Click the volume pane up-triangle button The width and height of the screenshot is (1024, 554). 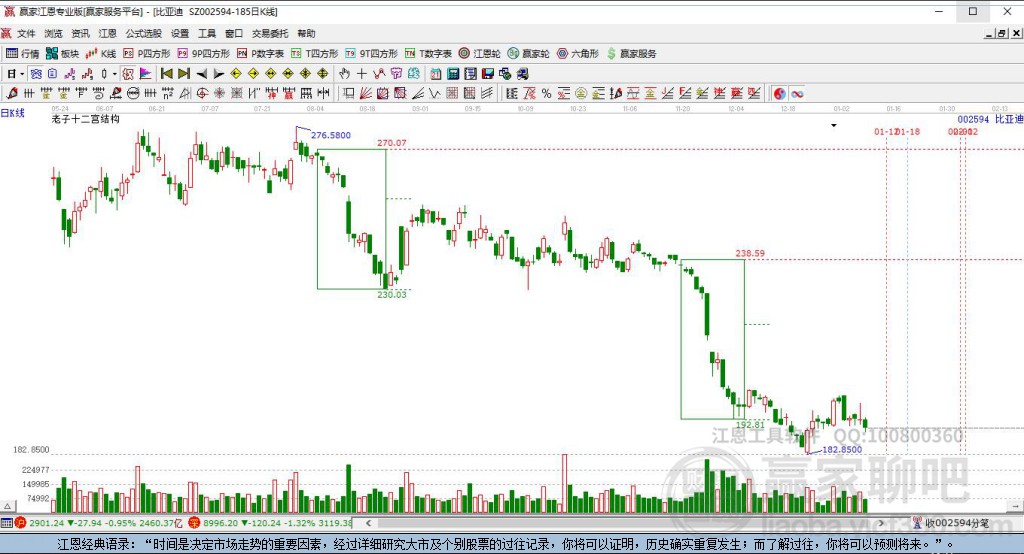click(x=7, y=506)
